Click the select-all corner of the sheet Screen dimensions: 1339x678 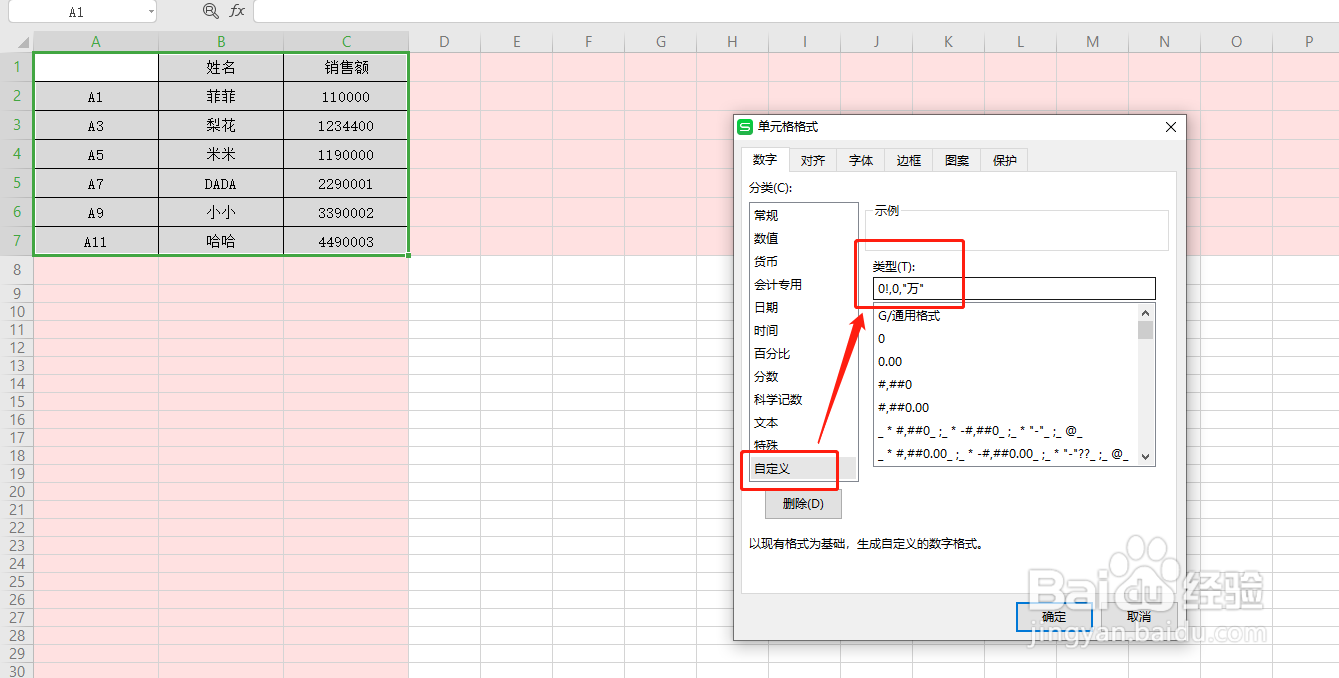(x=17, y=41)
